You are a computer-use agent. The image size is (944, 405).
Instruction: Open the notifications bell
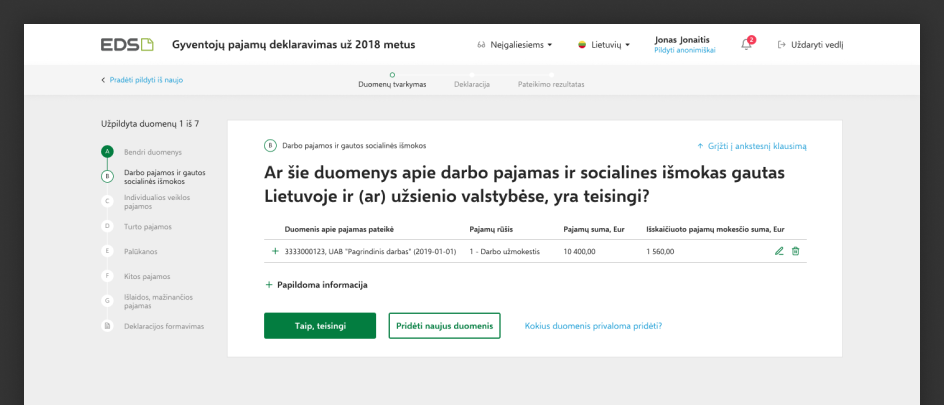746,45
